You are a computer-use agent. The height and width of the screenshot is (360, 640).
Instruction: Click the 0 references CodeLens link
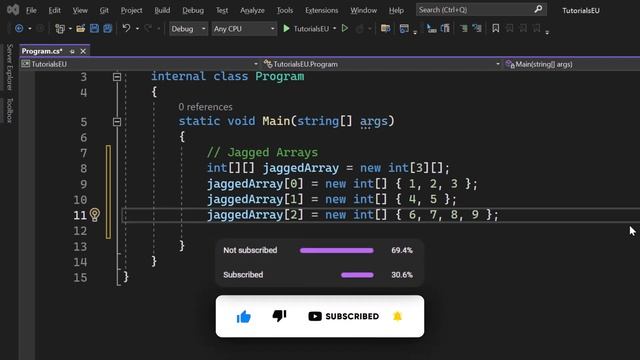(x=205, y=107)
